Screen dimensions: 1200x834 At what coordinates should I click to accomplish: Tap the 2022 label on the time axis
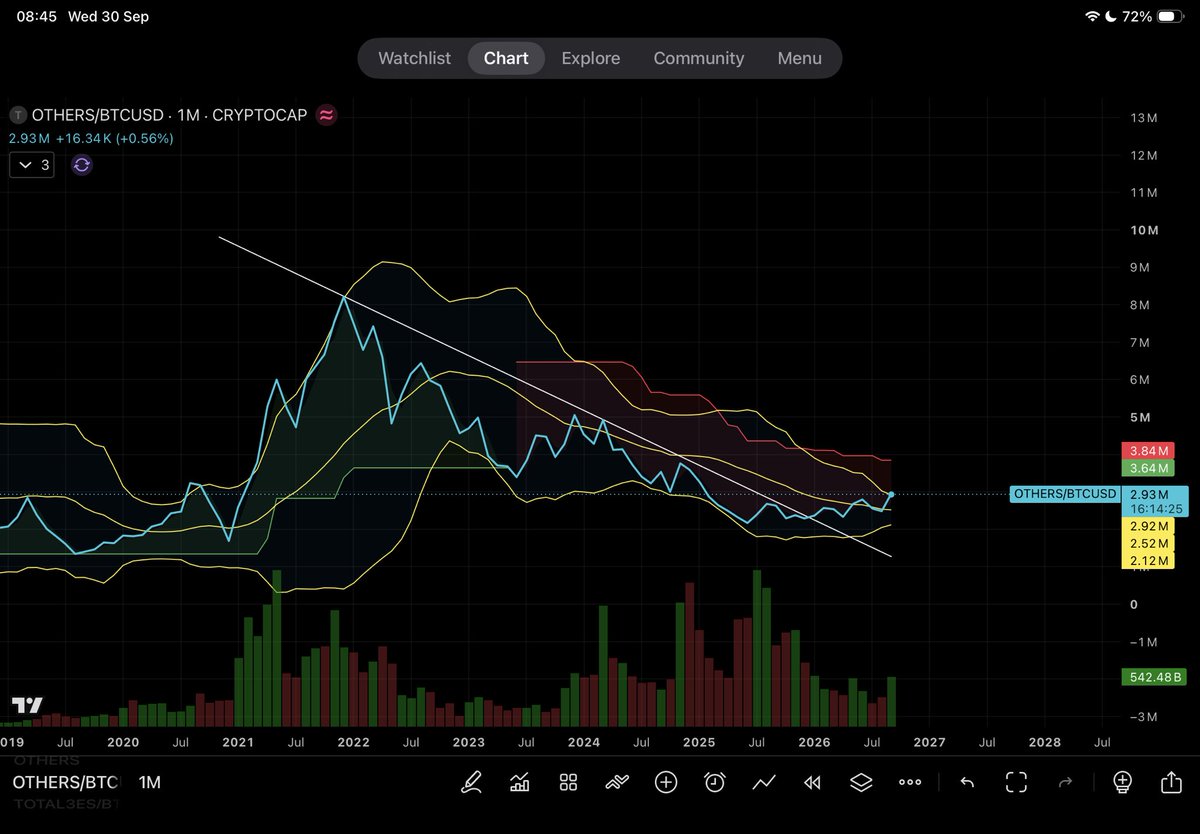(x=353, y=743)
